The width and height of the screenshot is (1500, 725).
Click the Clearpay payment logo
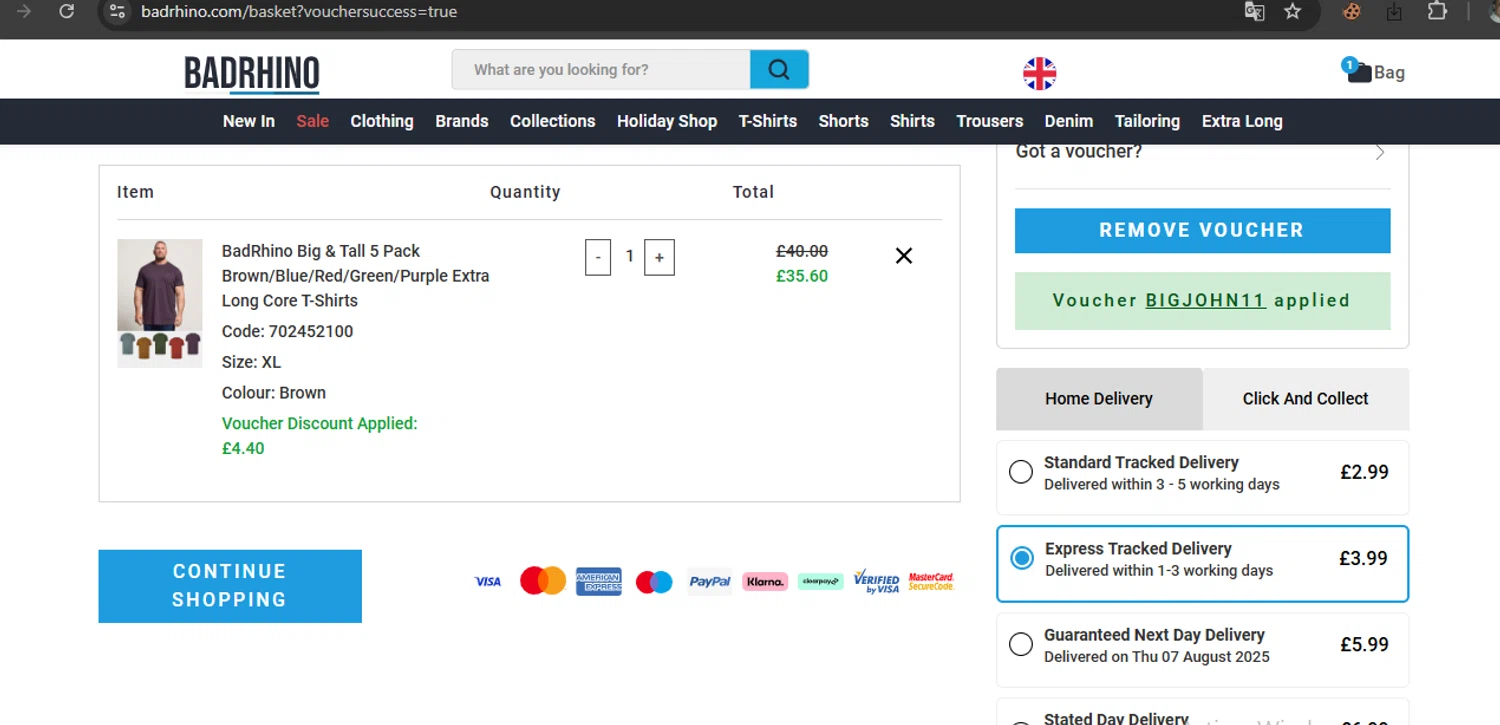click(820, 581)
